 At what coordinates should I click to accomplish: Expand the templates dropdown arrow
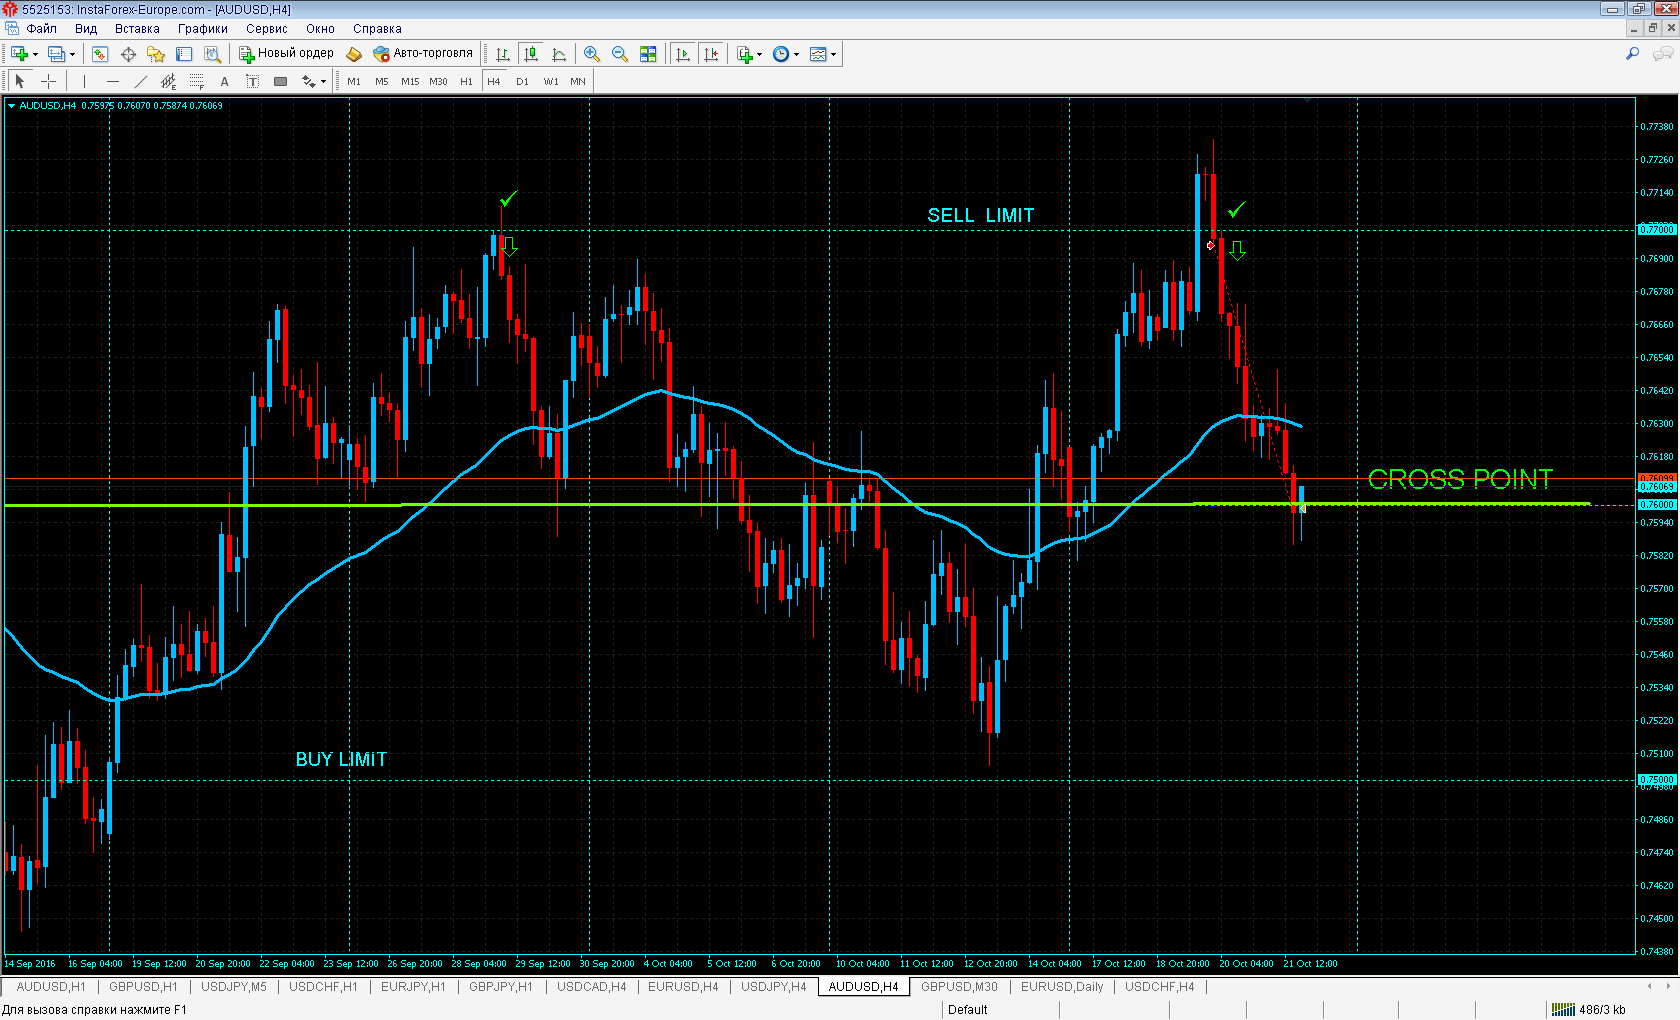[833, 55]
